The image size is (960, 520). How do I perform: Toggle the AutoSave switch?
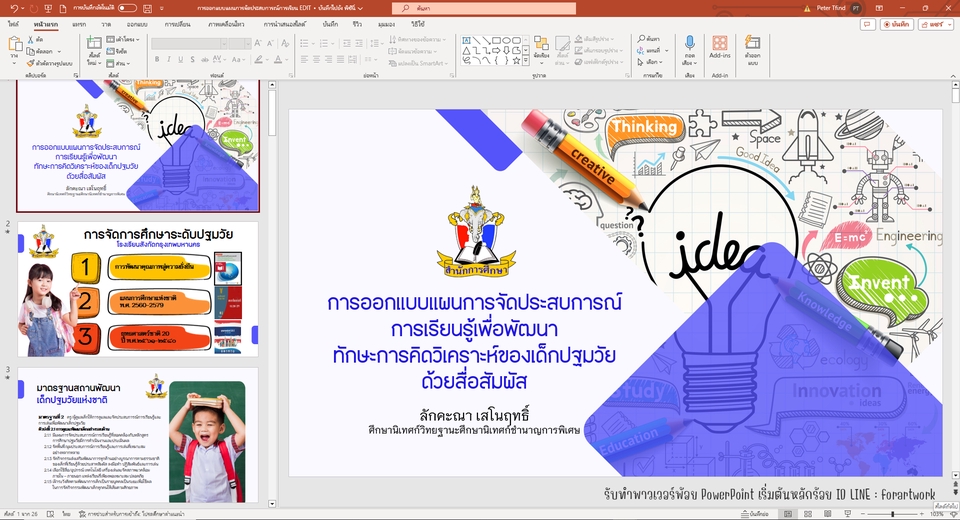(127, 9)
